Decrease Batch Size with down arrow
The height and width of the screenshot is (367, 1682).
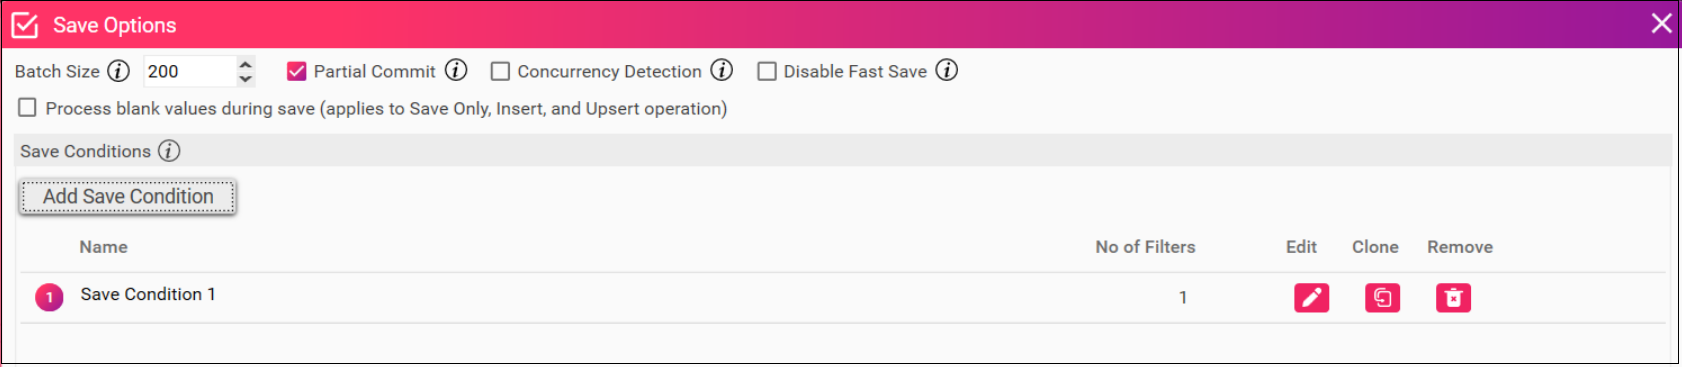click(245, 79)
